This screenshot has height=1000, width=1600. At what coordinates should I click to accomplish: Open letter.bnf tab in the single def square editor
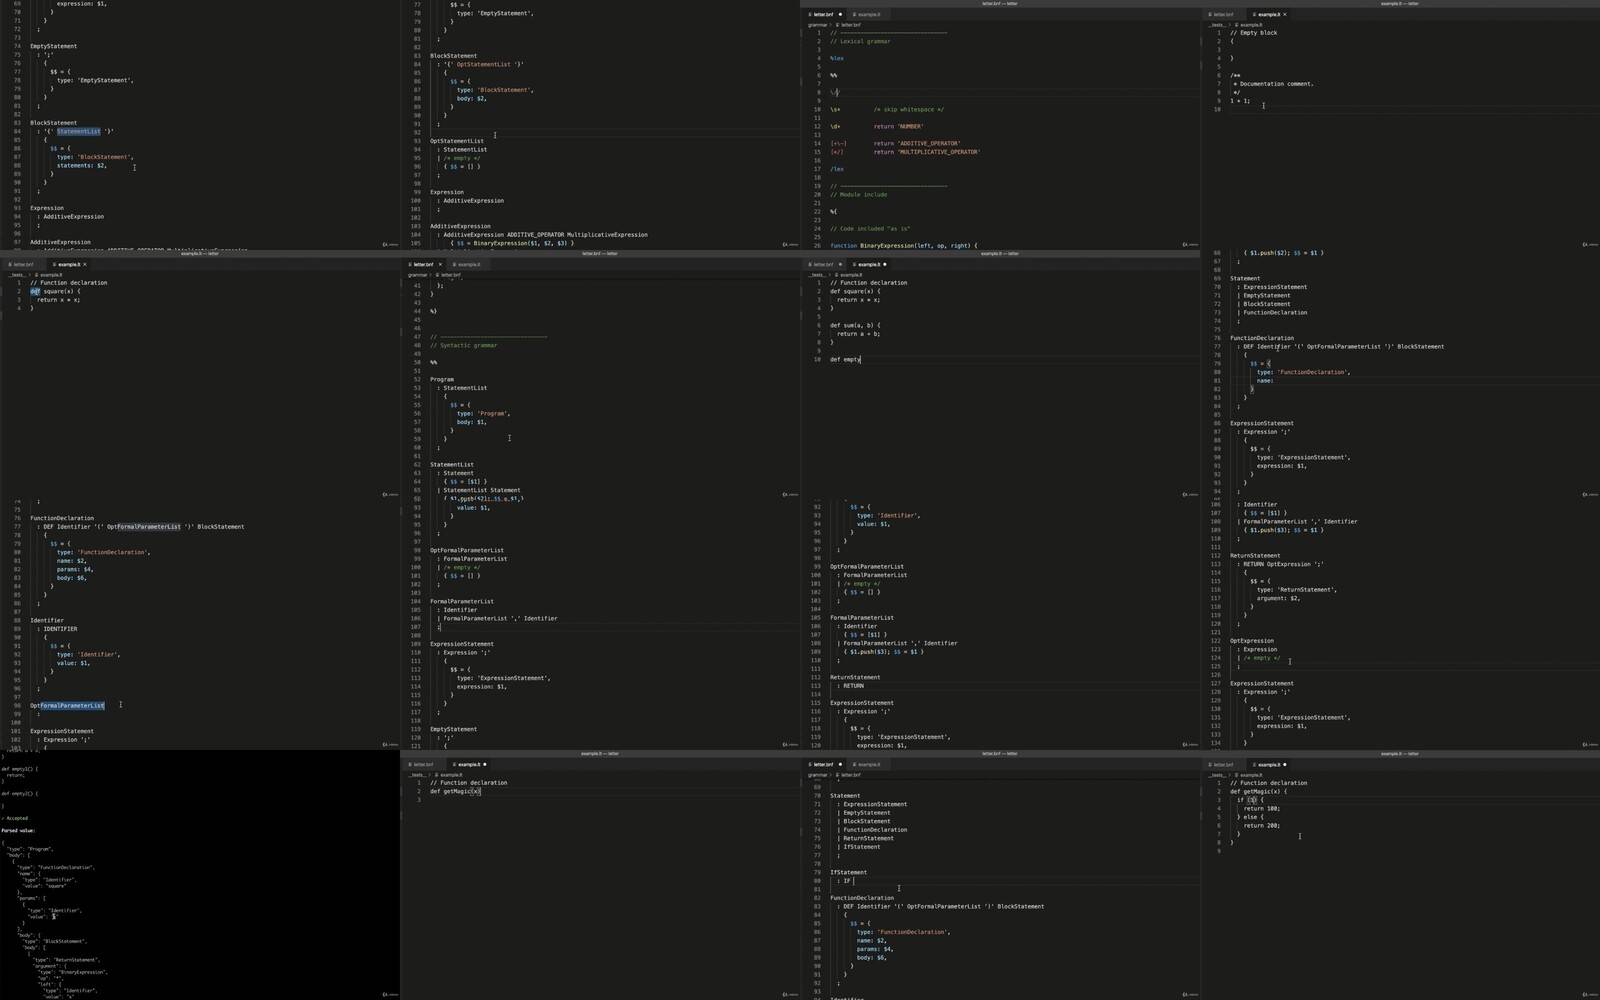point(22,265)
